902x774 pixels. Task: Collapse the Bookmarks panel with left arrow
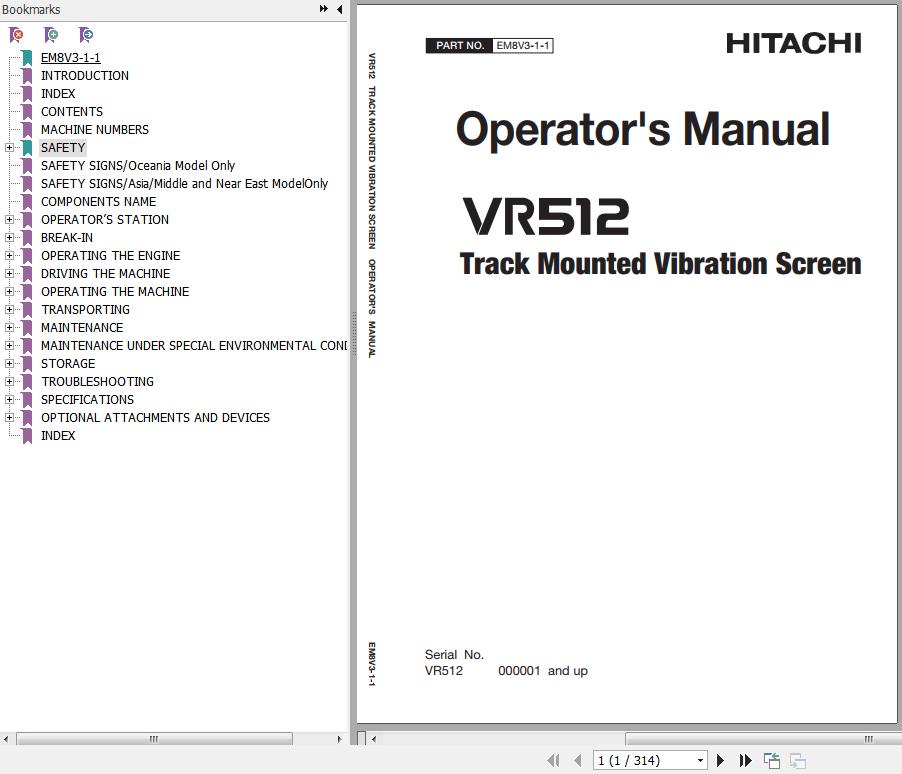(x=339, y=9)
